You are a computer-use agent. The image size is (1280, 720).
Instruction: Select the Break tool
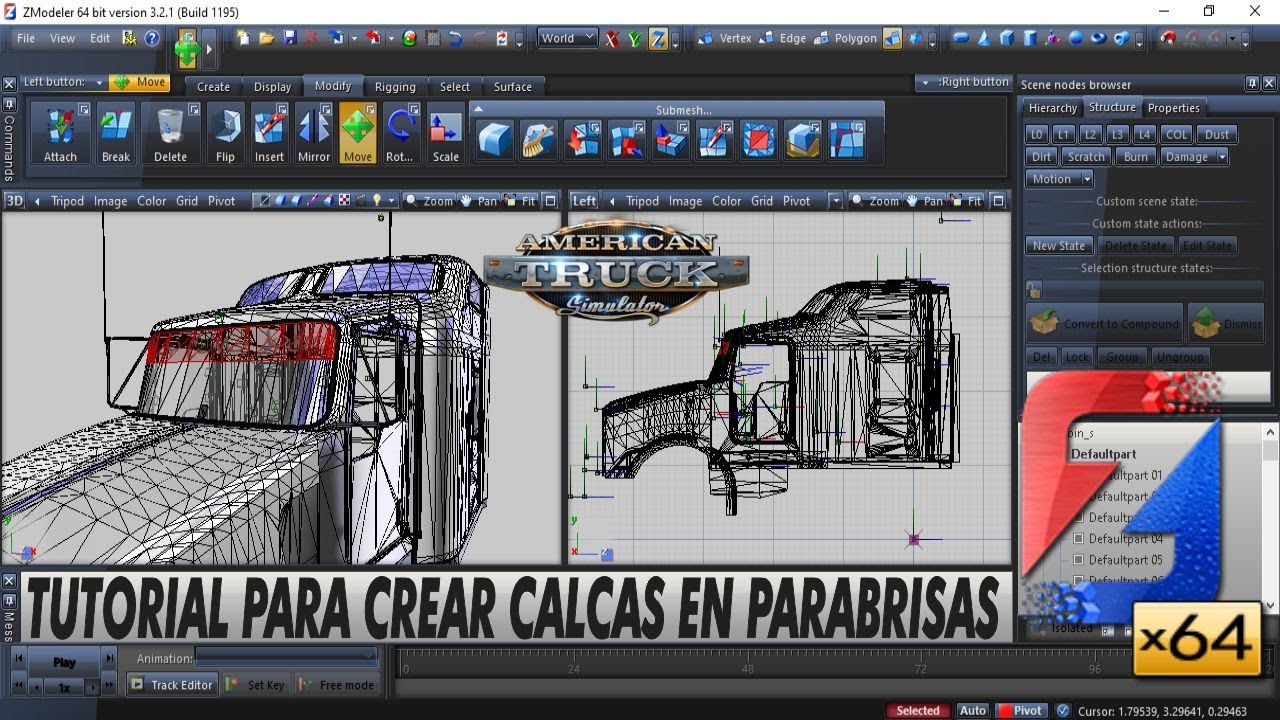tap(116, 133)
